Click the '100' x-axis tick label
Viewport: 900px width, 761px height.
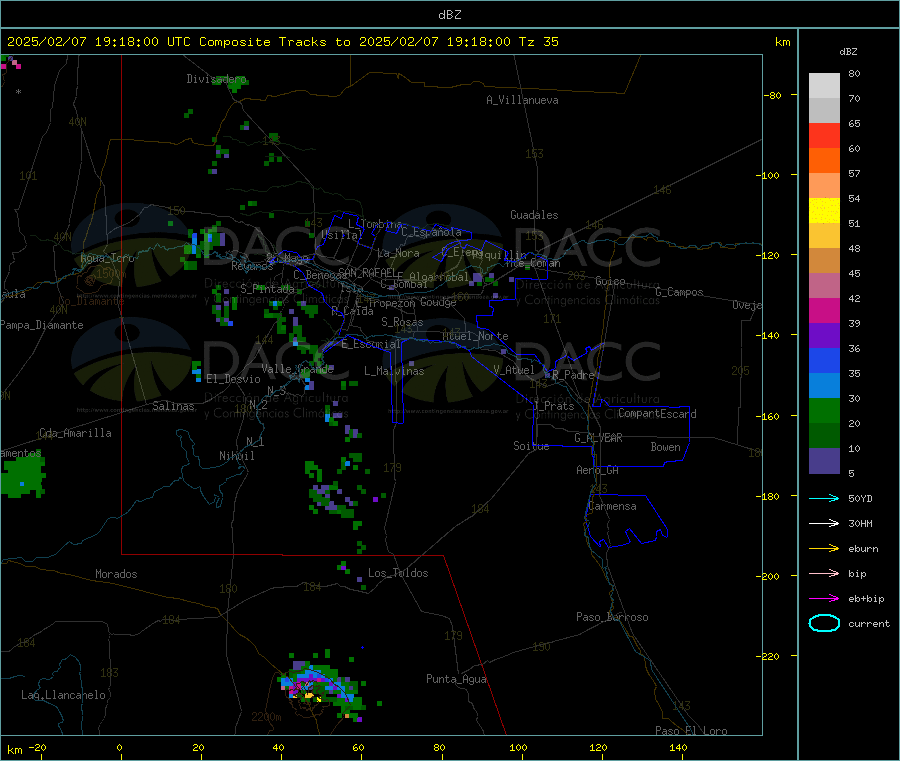pos(518,747)
